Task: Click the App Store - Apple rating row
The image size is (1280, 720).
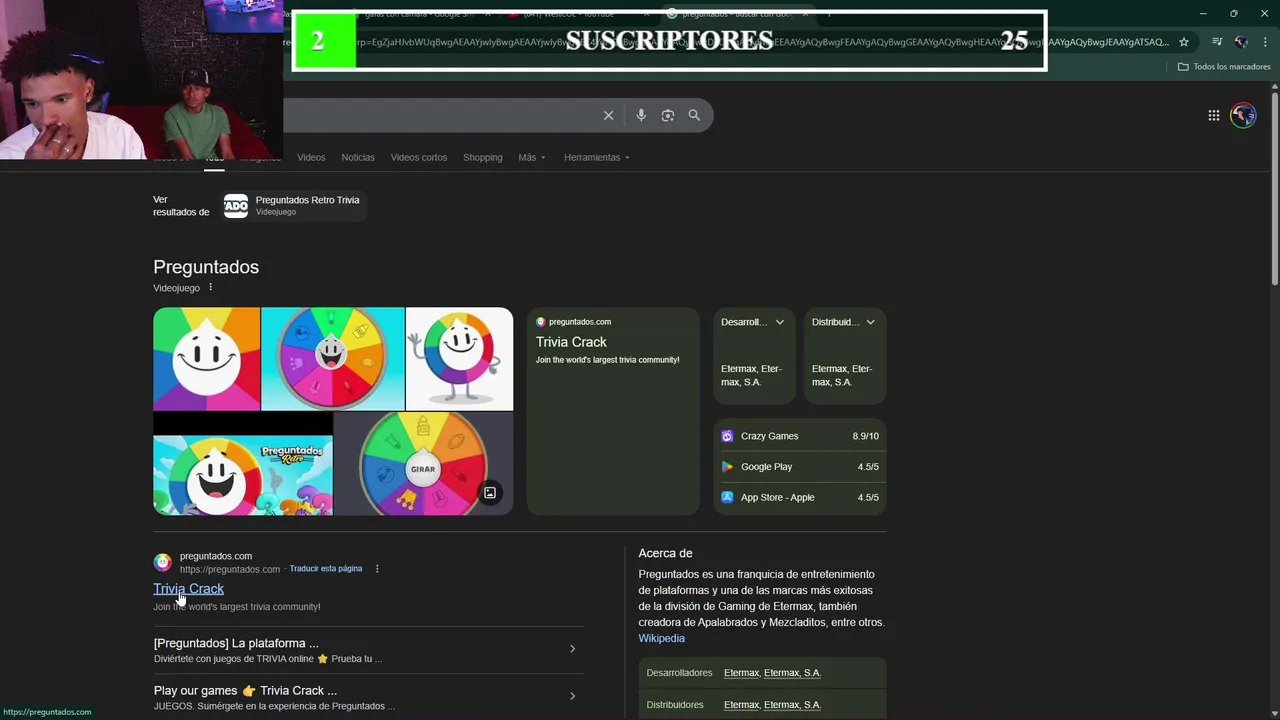Action: 800,497
